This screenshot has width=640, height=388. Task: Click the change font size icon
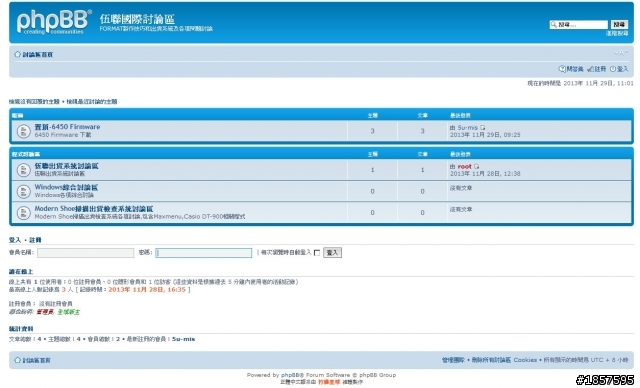click(x=621, y=53)
